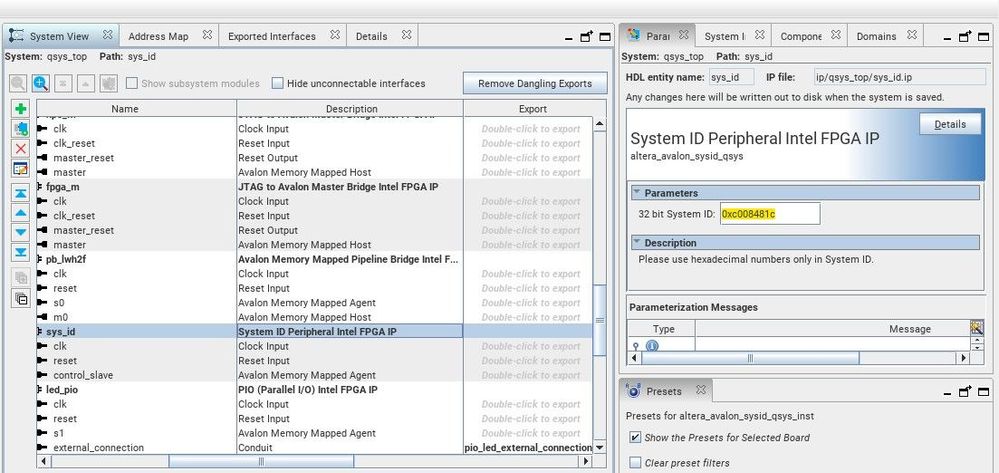Click the move down arrow icon

tap(21, 232)
